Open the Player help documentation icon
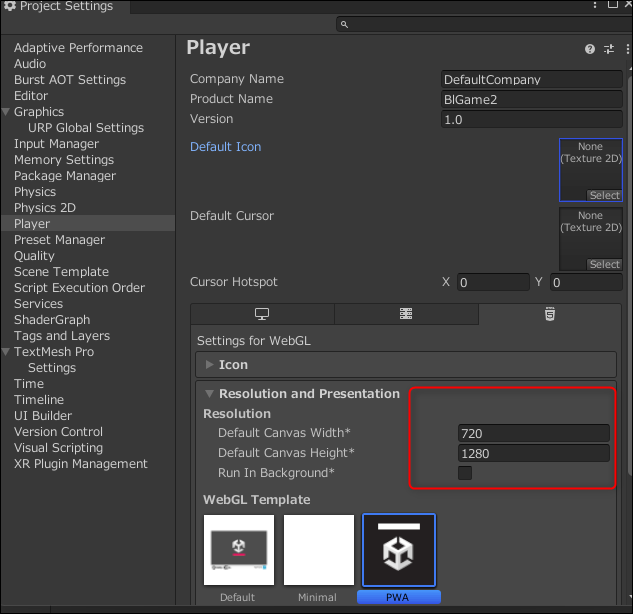The image size is (633, 614). 589,49
